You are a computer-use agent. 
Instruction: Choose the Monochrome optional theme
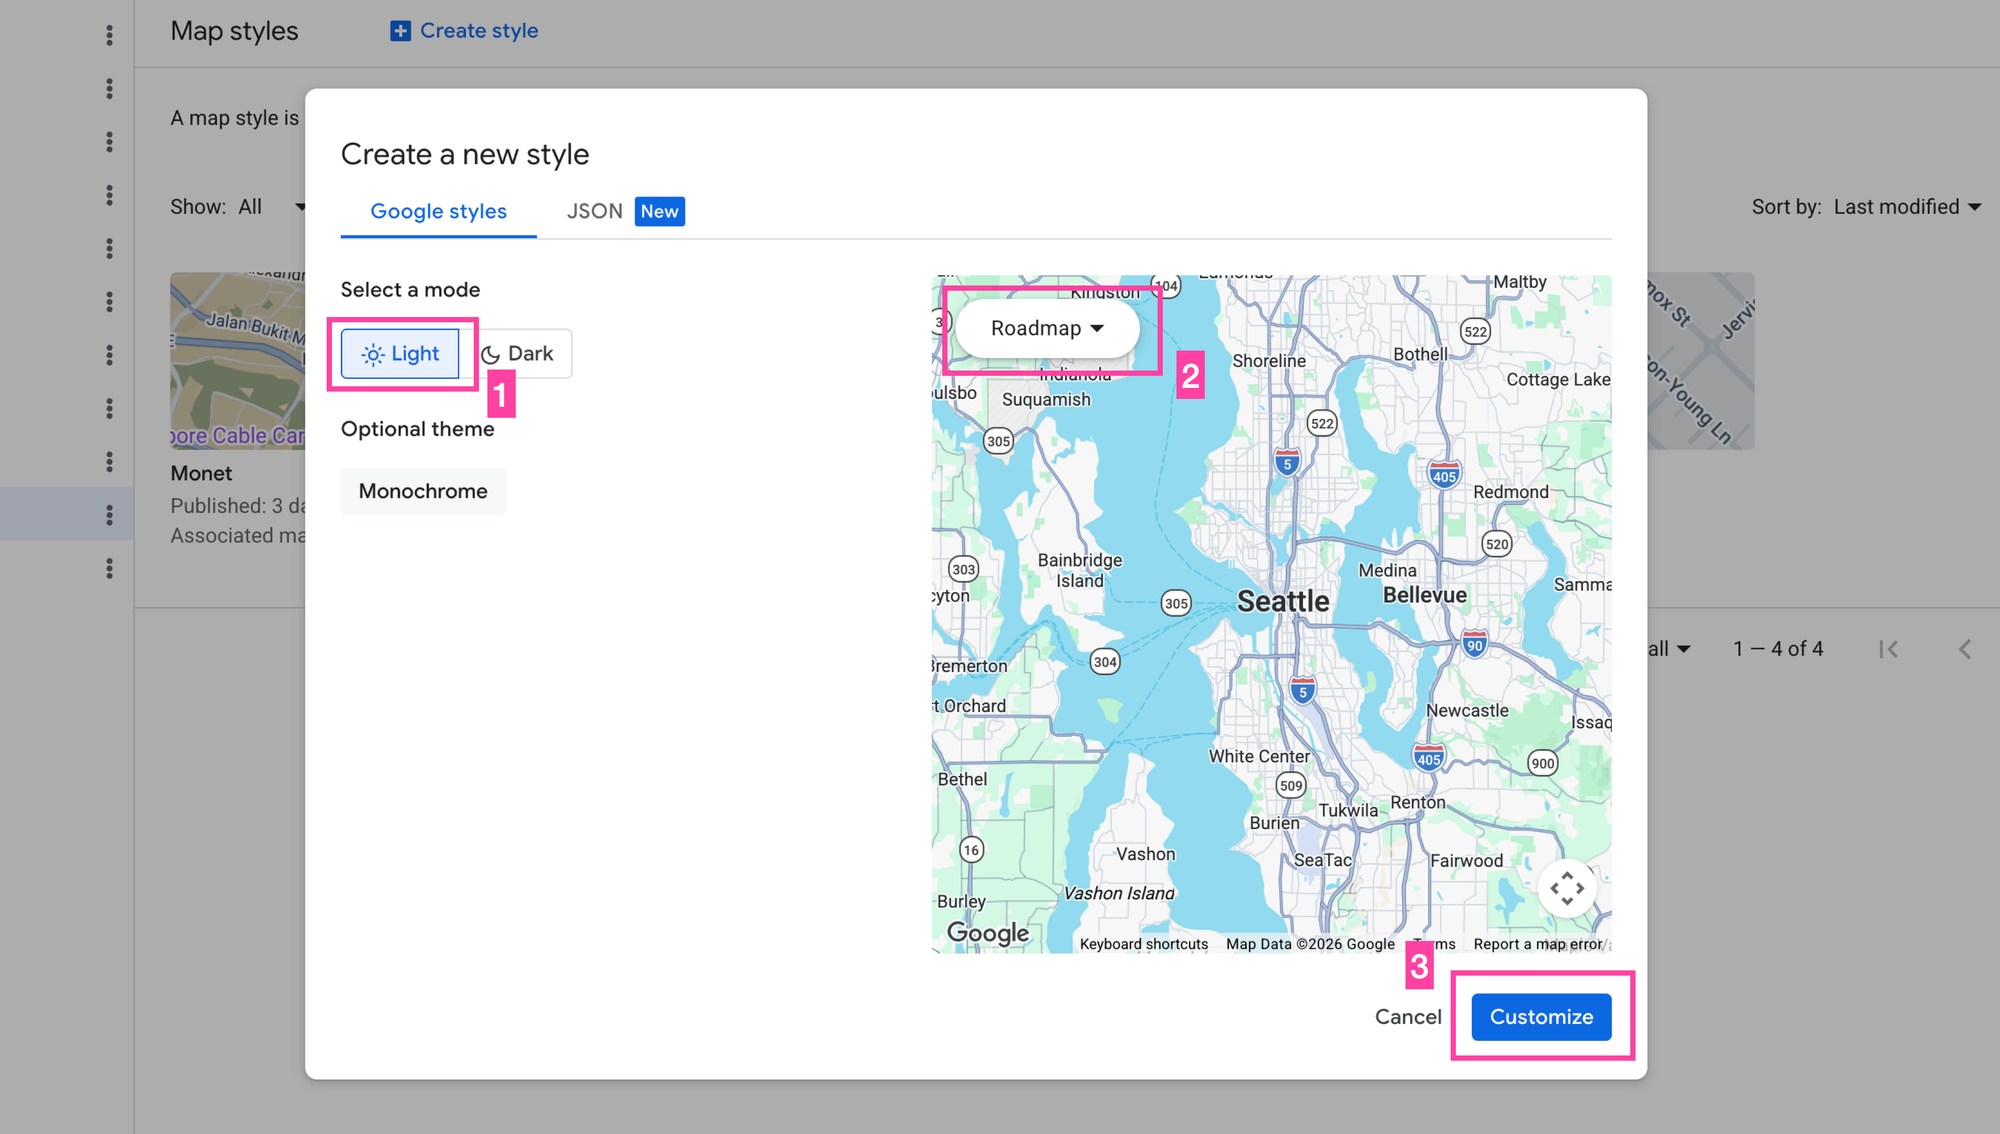pyautogui.click(x=423, y=491)
